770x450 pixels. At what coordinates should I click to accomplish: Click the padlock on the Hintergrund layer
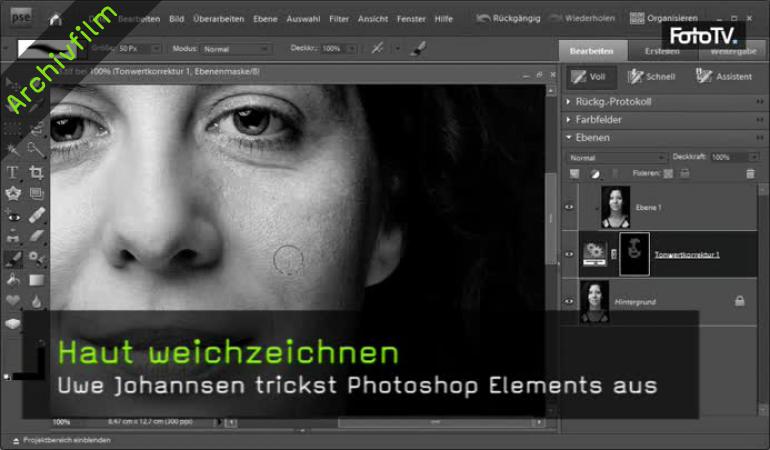pos(740,301)
